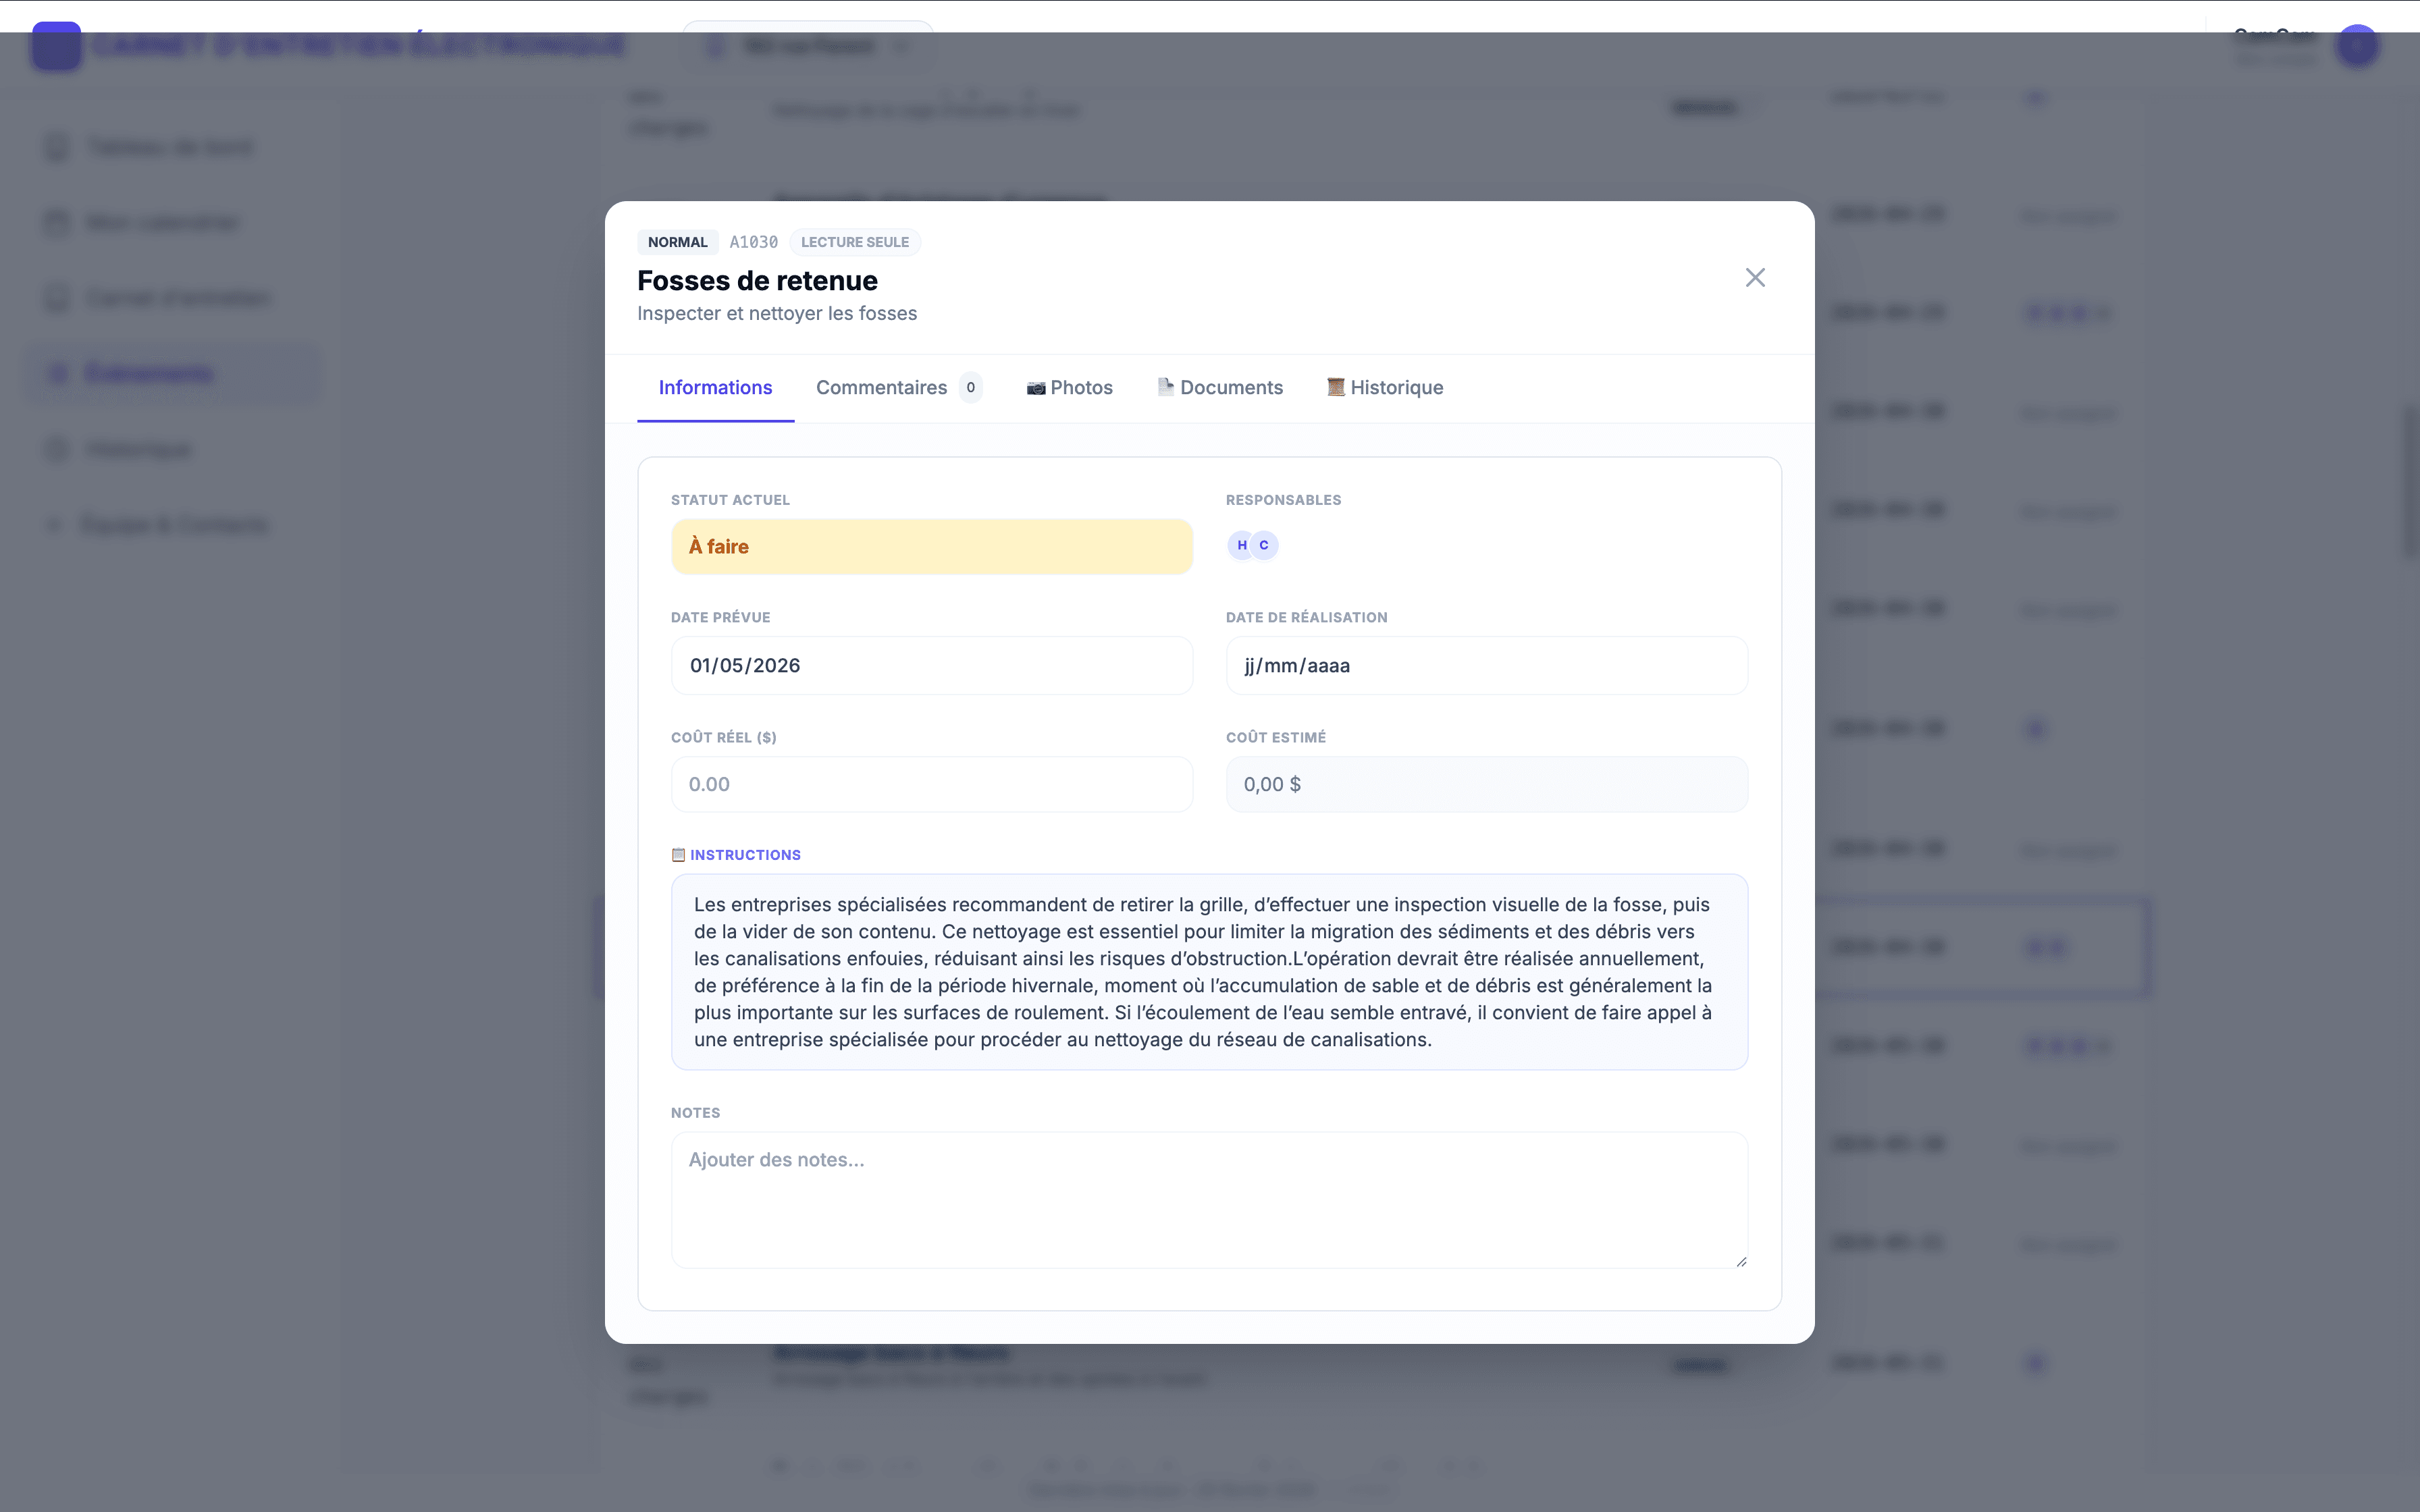
Task: Click the blurred app logo icon
Action: click(x=56, y=46)
